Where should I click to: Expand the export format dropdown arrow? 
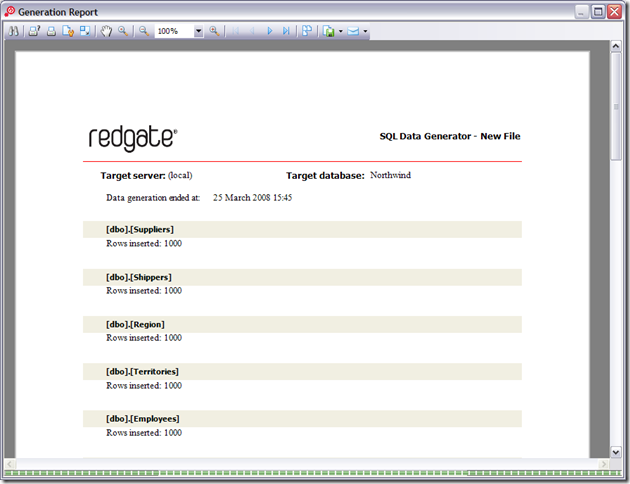(341, 31)
